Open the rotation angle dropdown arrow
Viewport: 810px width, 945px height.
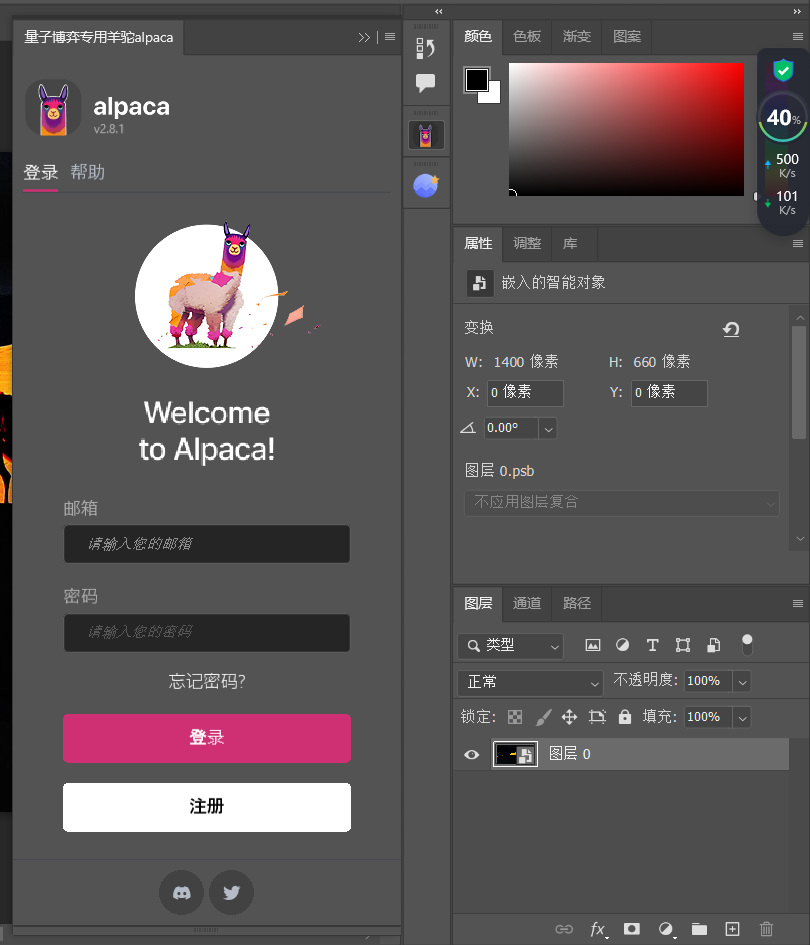click(x=548, y=429)
